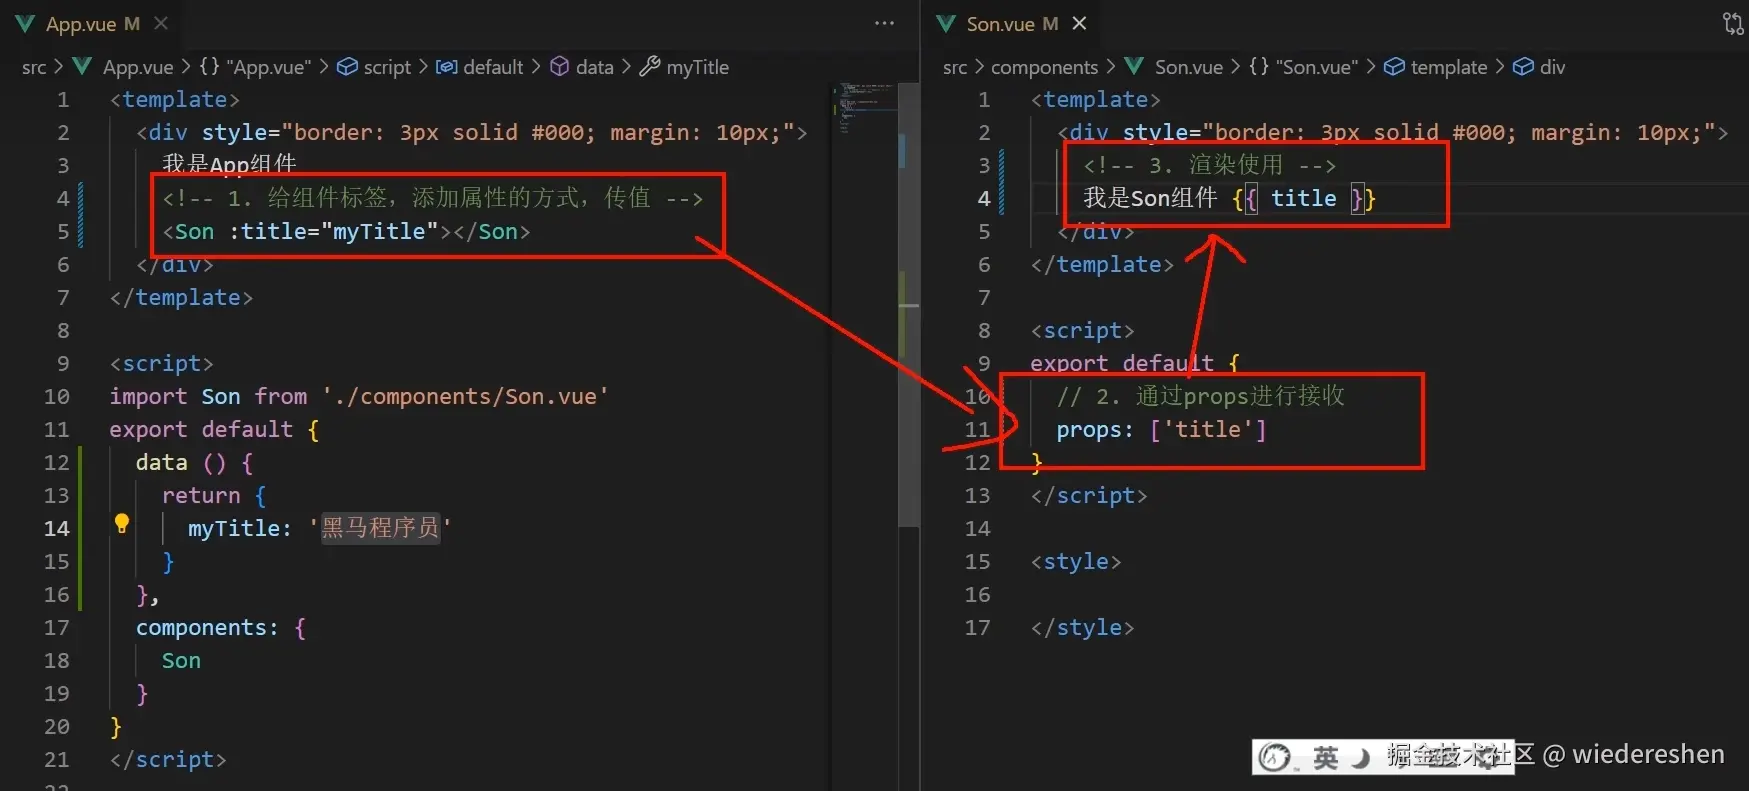Select 'src' in the App.vue breadcrumb
Image resolution: width=1749 pixels, height=791 pixels.
tap(34, 67)
